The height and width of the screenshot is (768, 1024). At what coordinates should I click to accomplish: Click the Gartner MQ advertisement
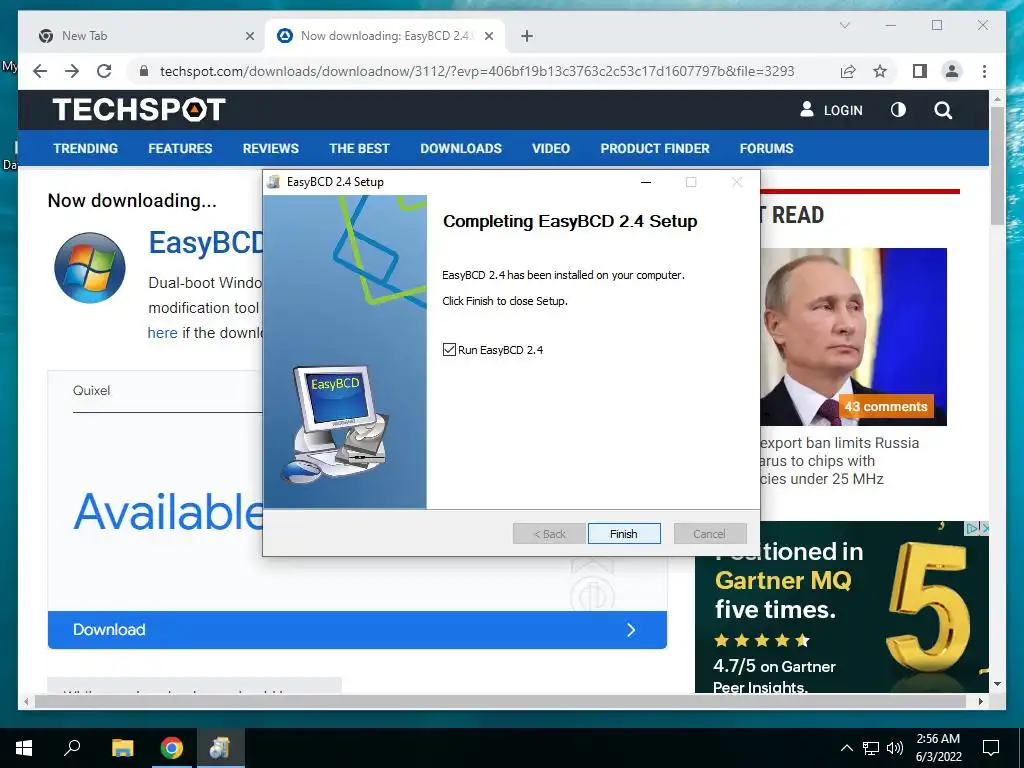pyautogui.click(x=842, y=607)
